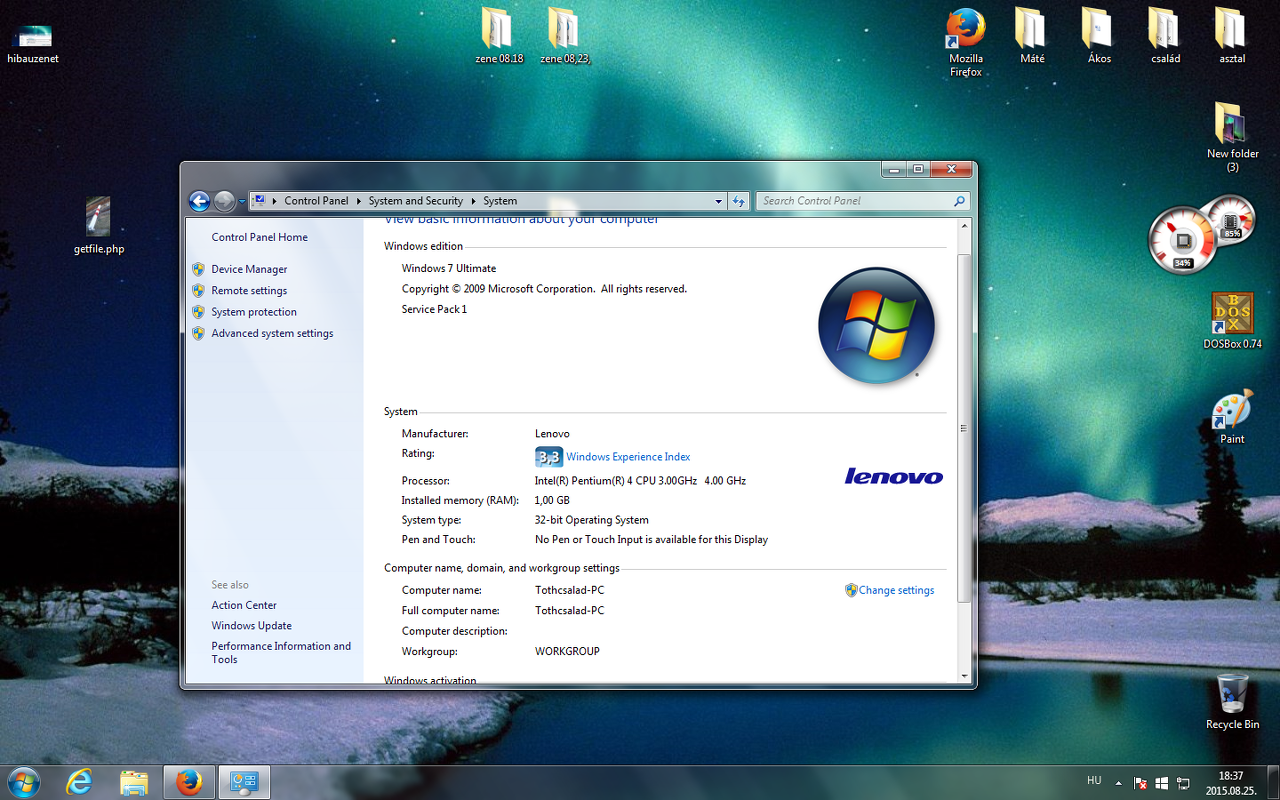Open System protection link
Image resolution: width=1280 pixels, height=800 pixels.
point(254,312)
